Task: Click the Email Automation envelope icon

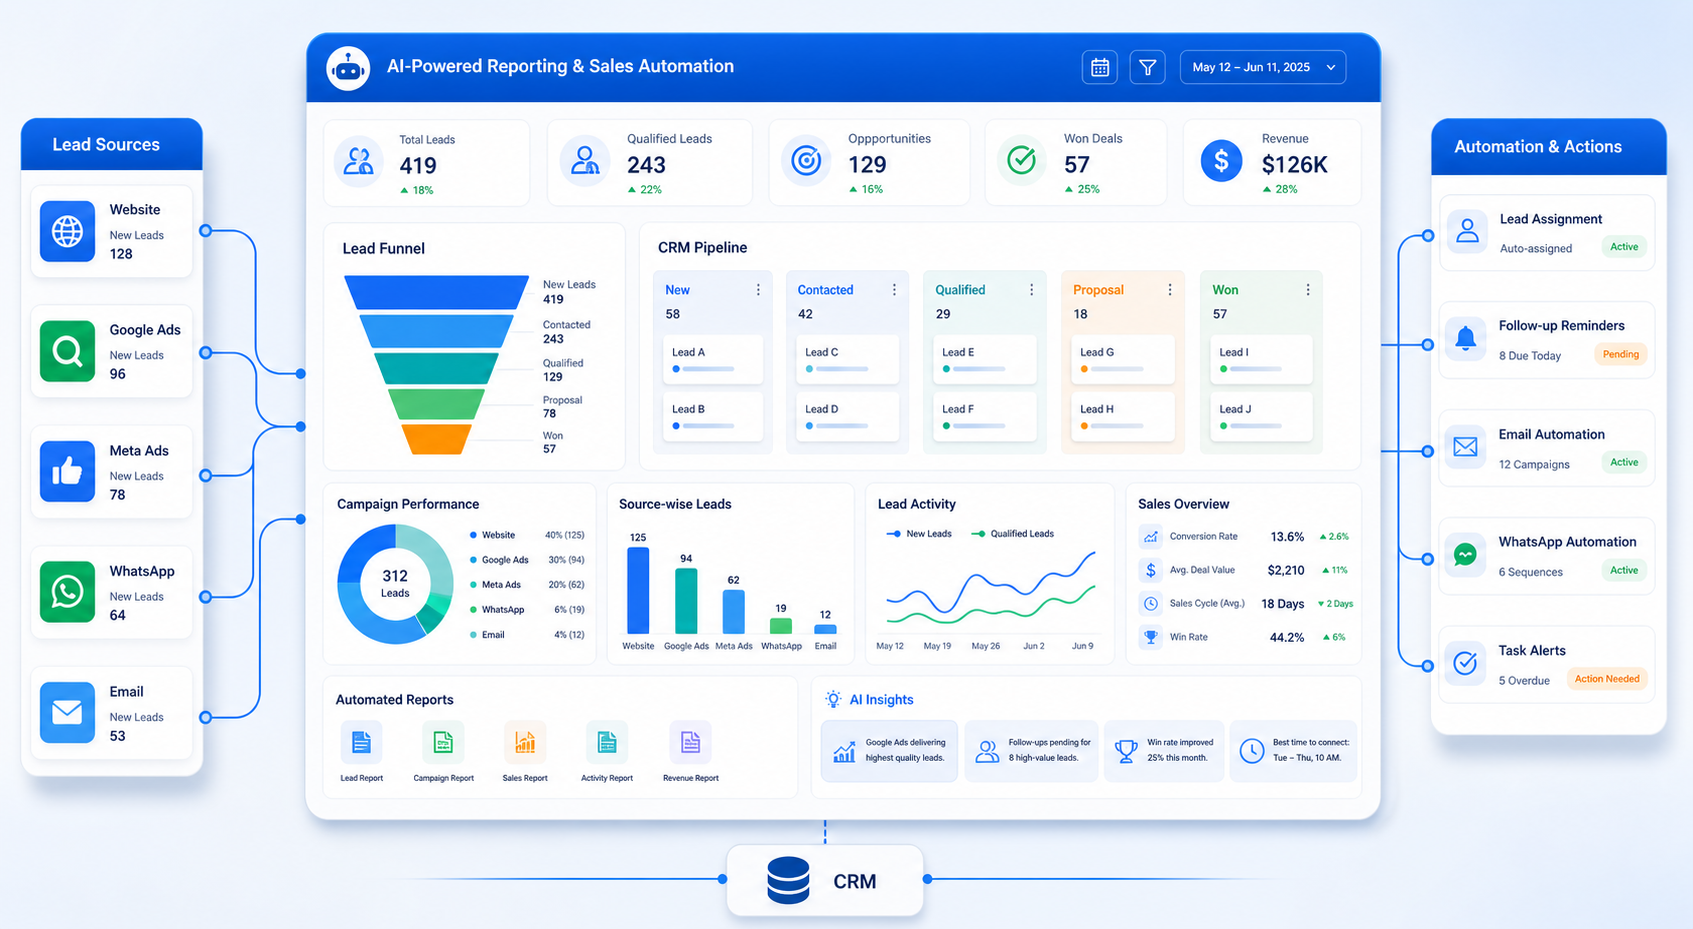Action: 1466,447
